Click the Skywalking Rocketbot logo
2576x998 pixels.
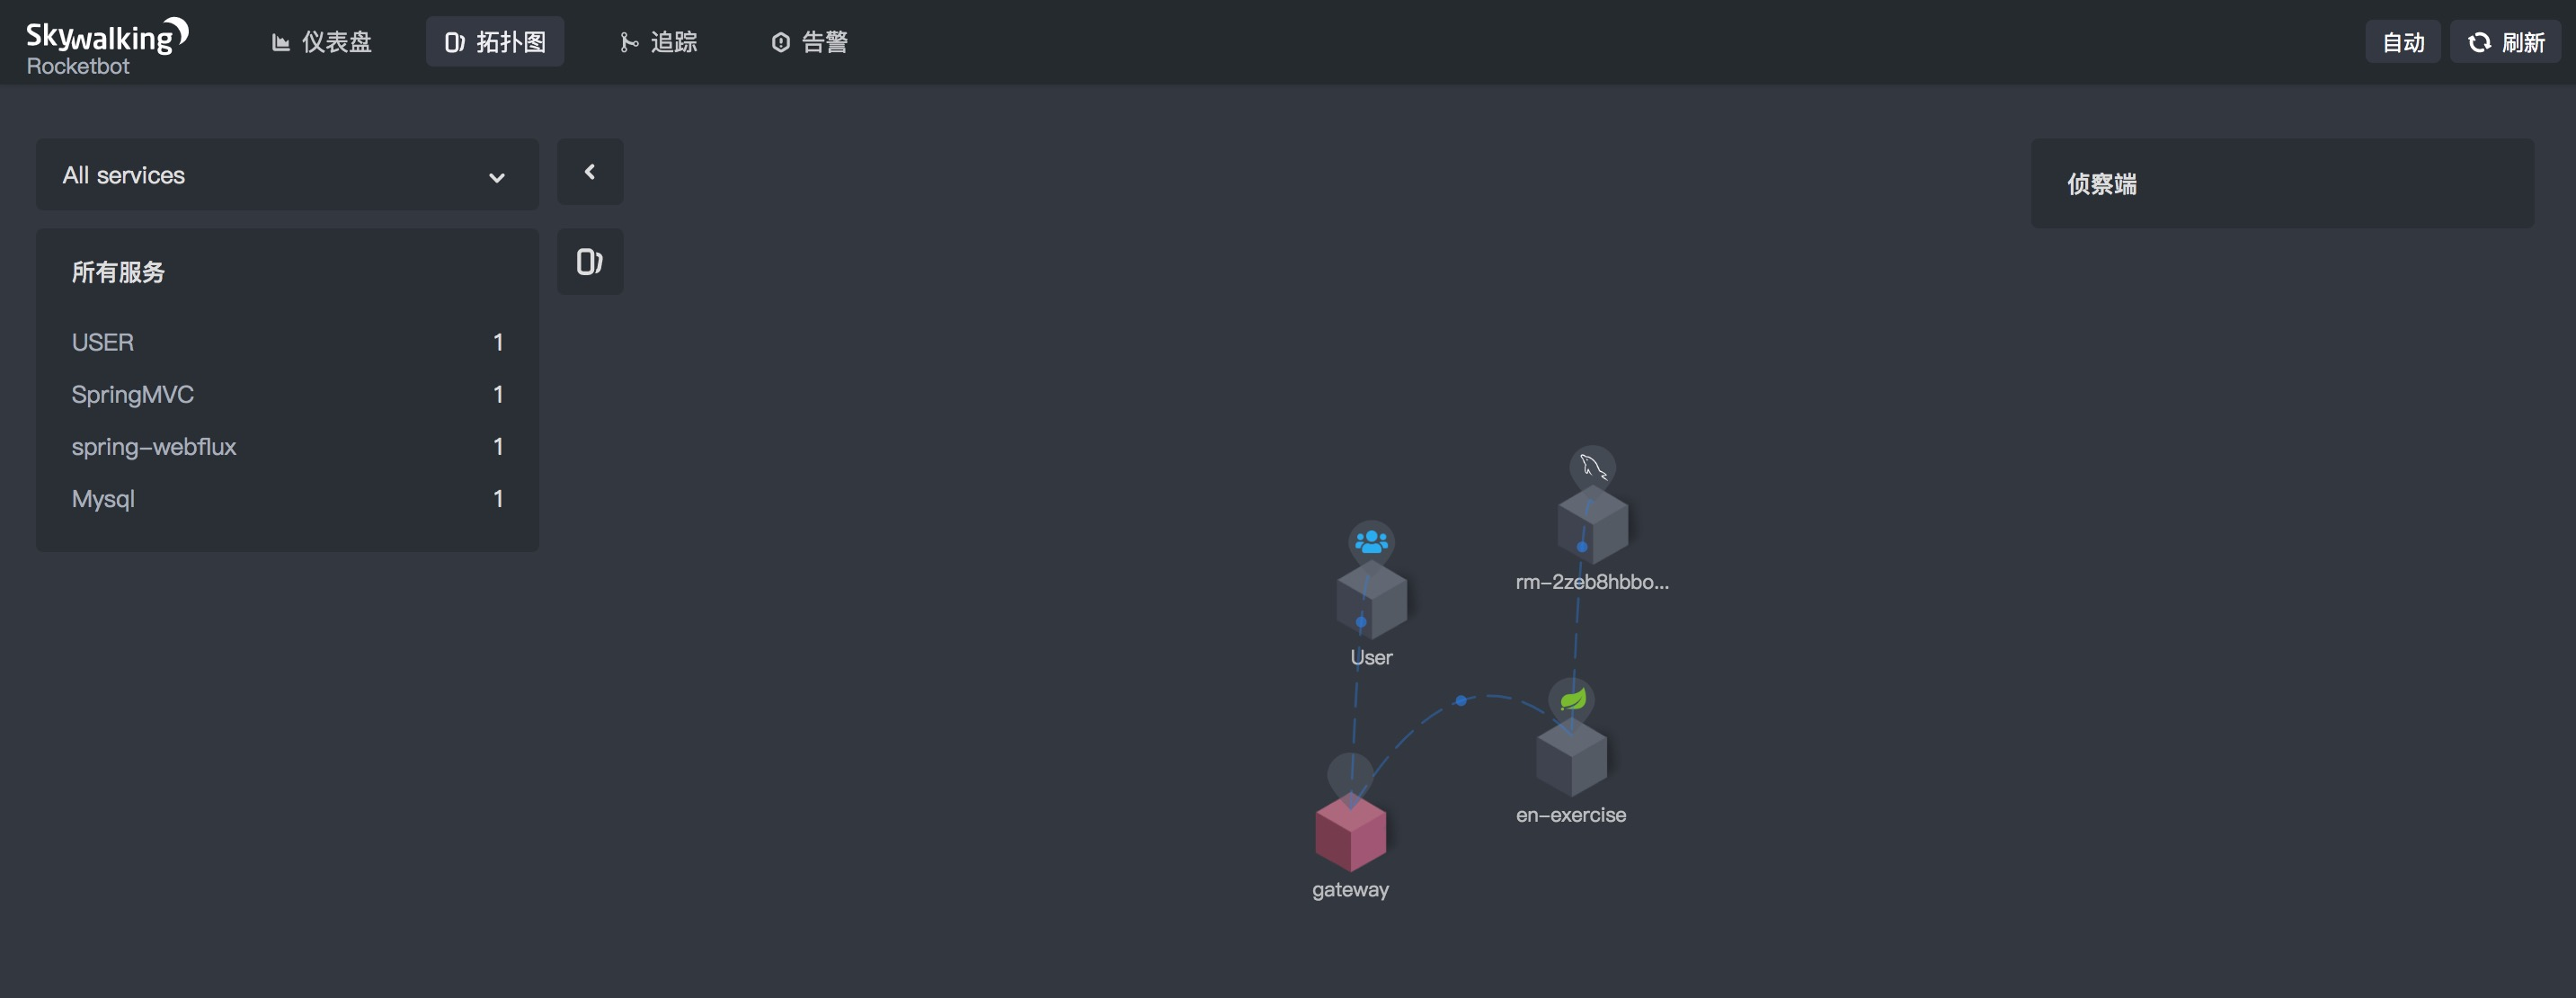click(106, 46)
